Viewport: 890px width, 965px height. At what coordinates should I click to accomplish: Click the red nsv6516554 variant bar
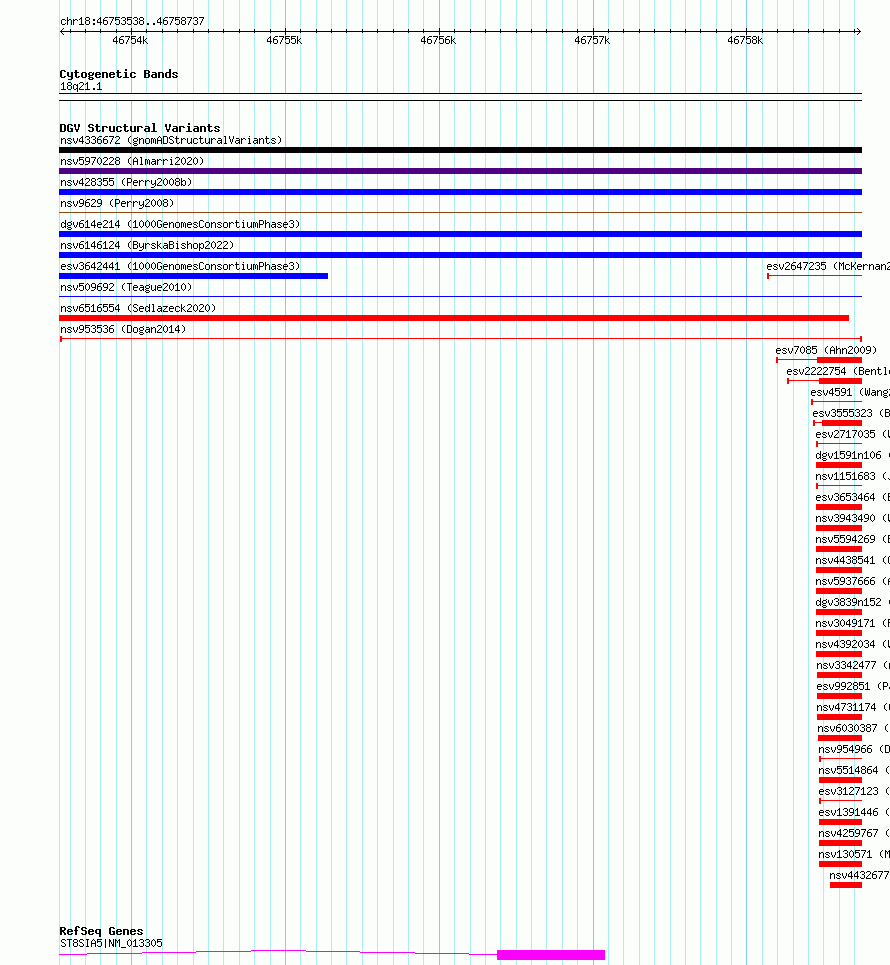click(x=454, y=318)
